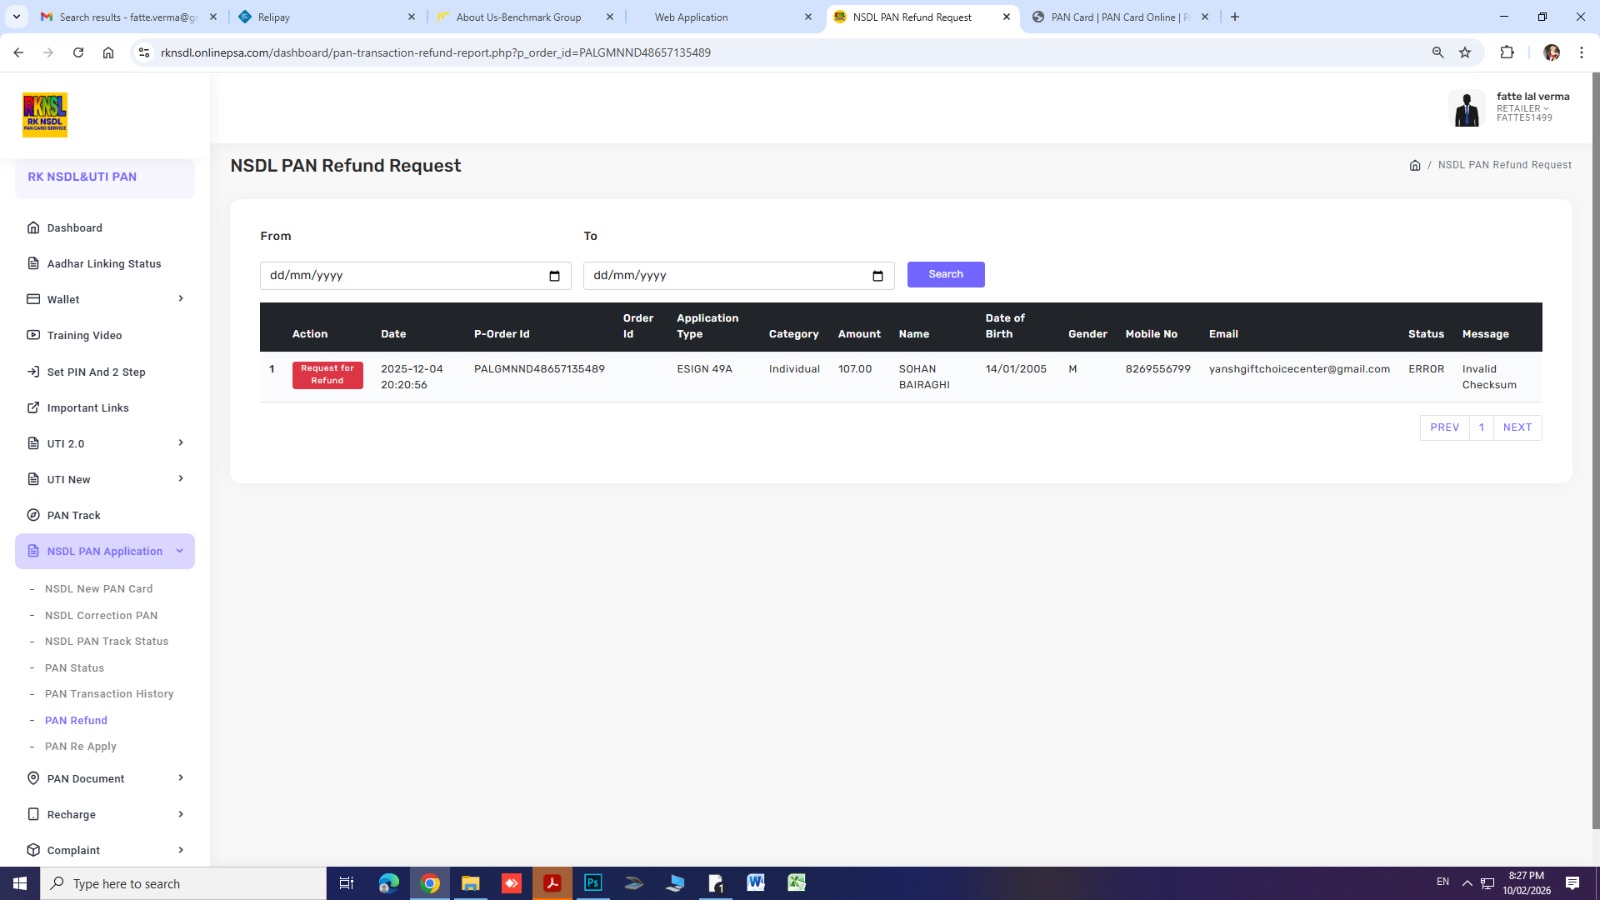Bookmark this page with the star icon

[1465, 52]
